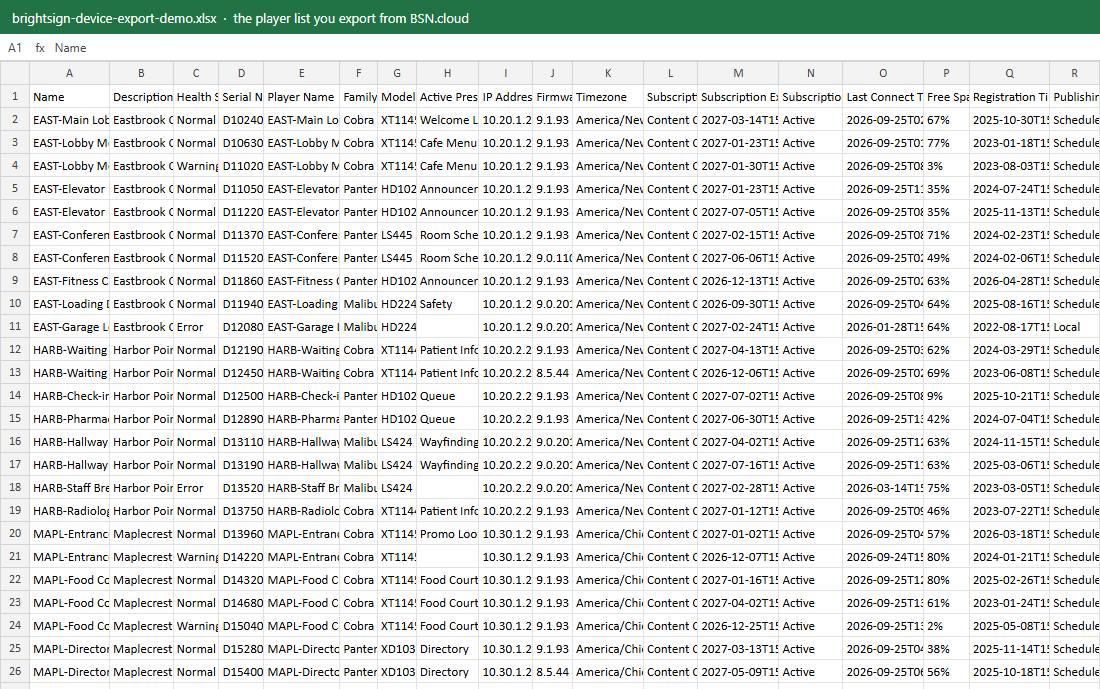This screenshot has height=689, width=1100.
Task: Click the 'Name' header cell
Action: [x=69, y=96]
